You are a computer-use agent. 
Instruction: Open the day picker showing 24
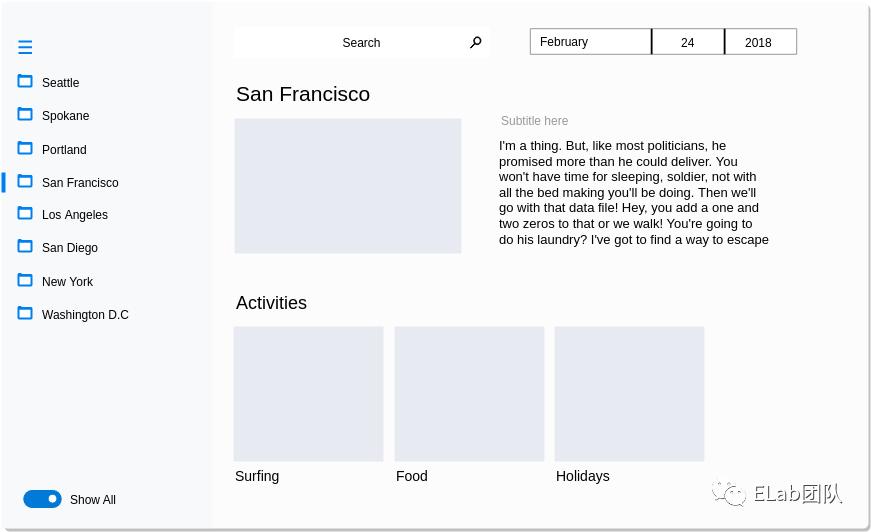688,42
